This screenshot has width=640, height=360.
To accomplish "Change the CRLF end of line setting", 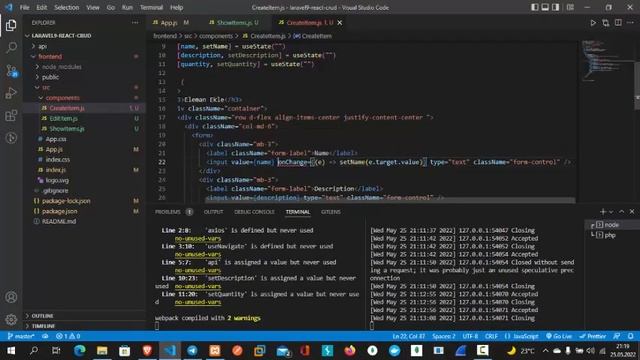I will click(491, 336).
